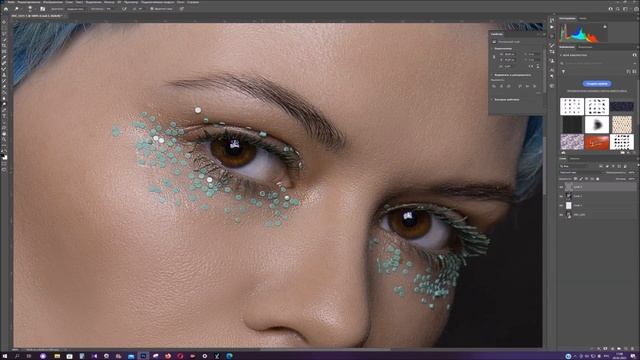Click flip horizontal icon in Properties panel
640x360 pixels.
coord(532,66)
